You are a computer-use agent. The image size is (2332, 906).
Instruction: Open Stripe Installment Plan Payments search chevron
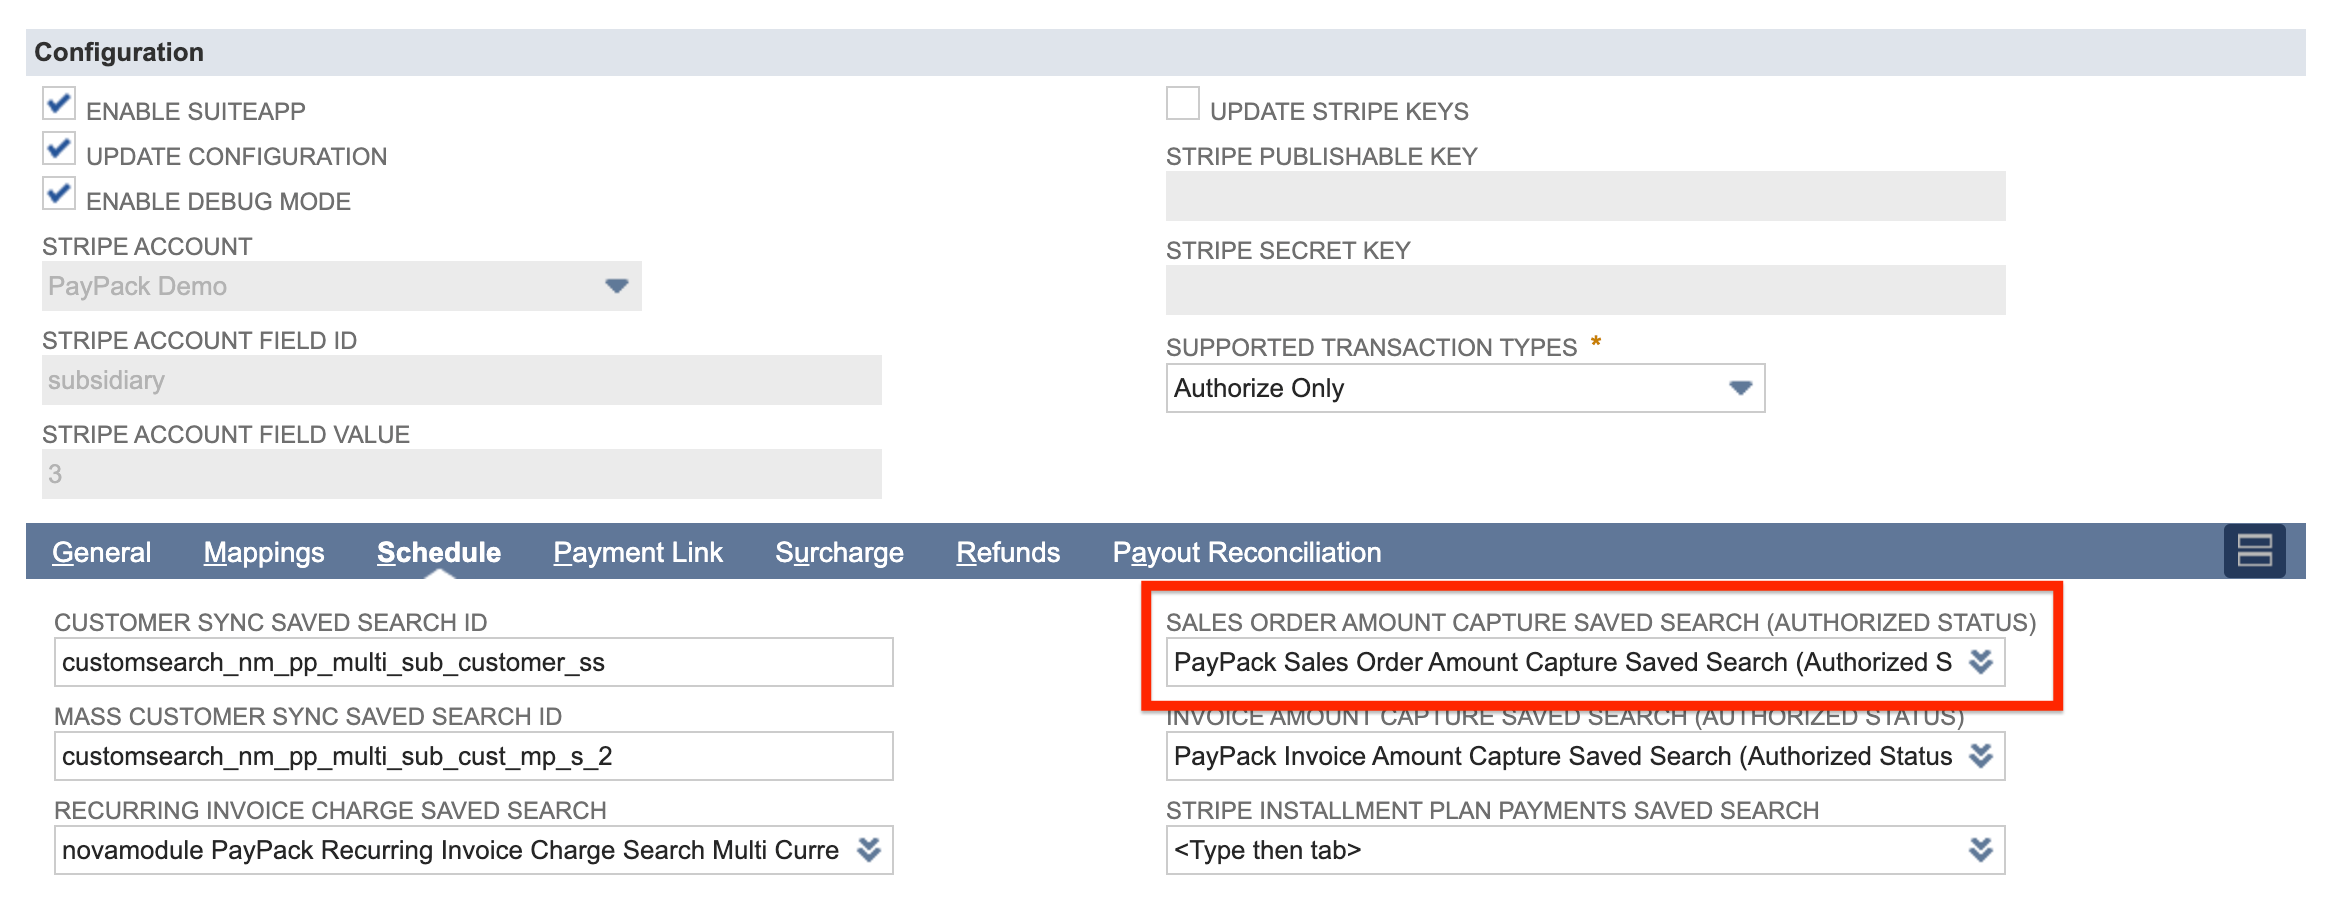pyautogui.click(x=1981, y=850)
